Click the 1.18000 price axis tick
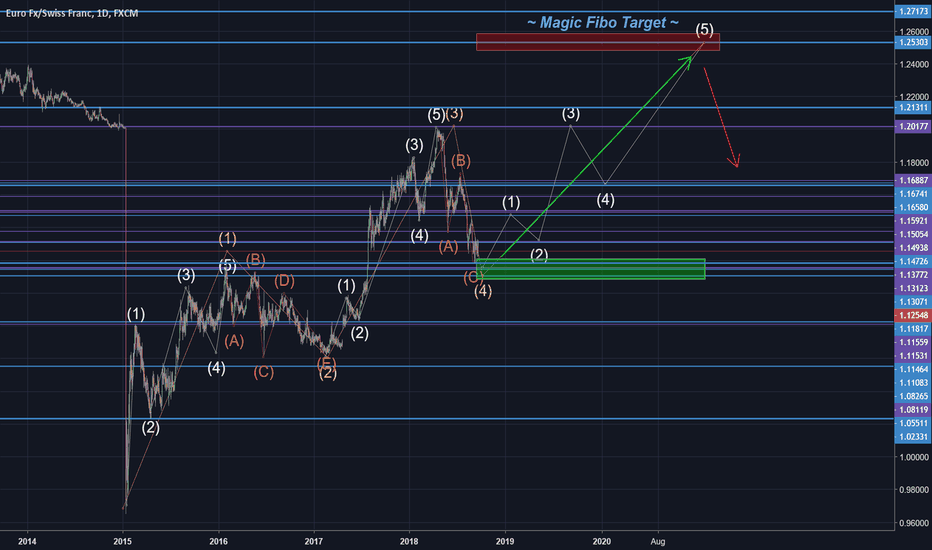Screen dimensions: 932x550 (x=914, y=163)
